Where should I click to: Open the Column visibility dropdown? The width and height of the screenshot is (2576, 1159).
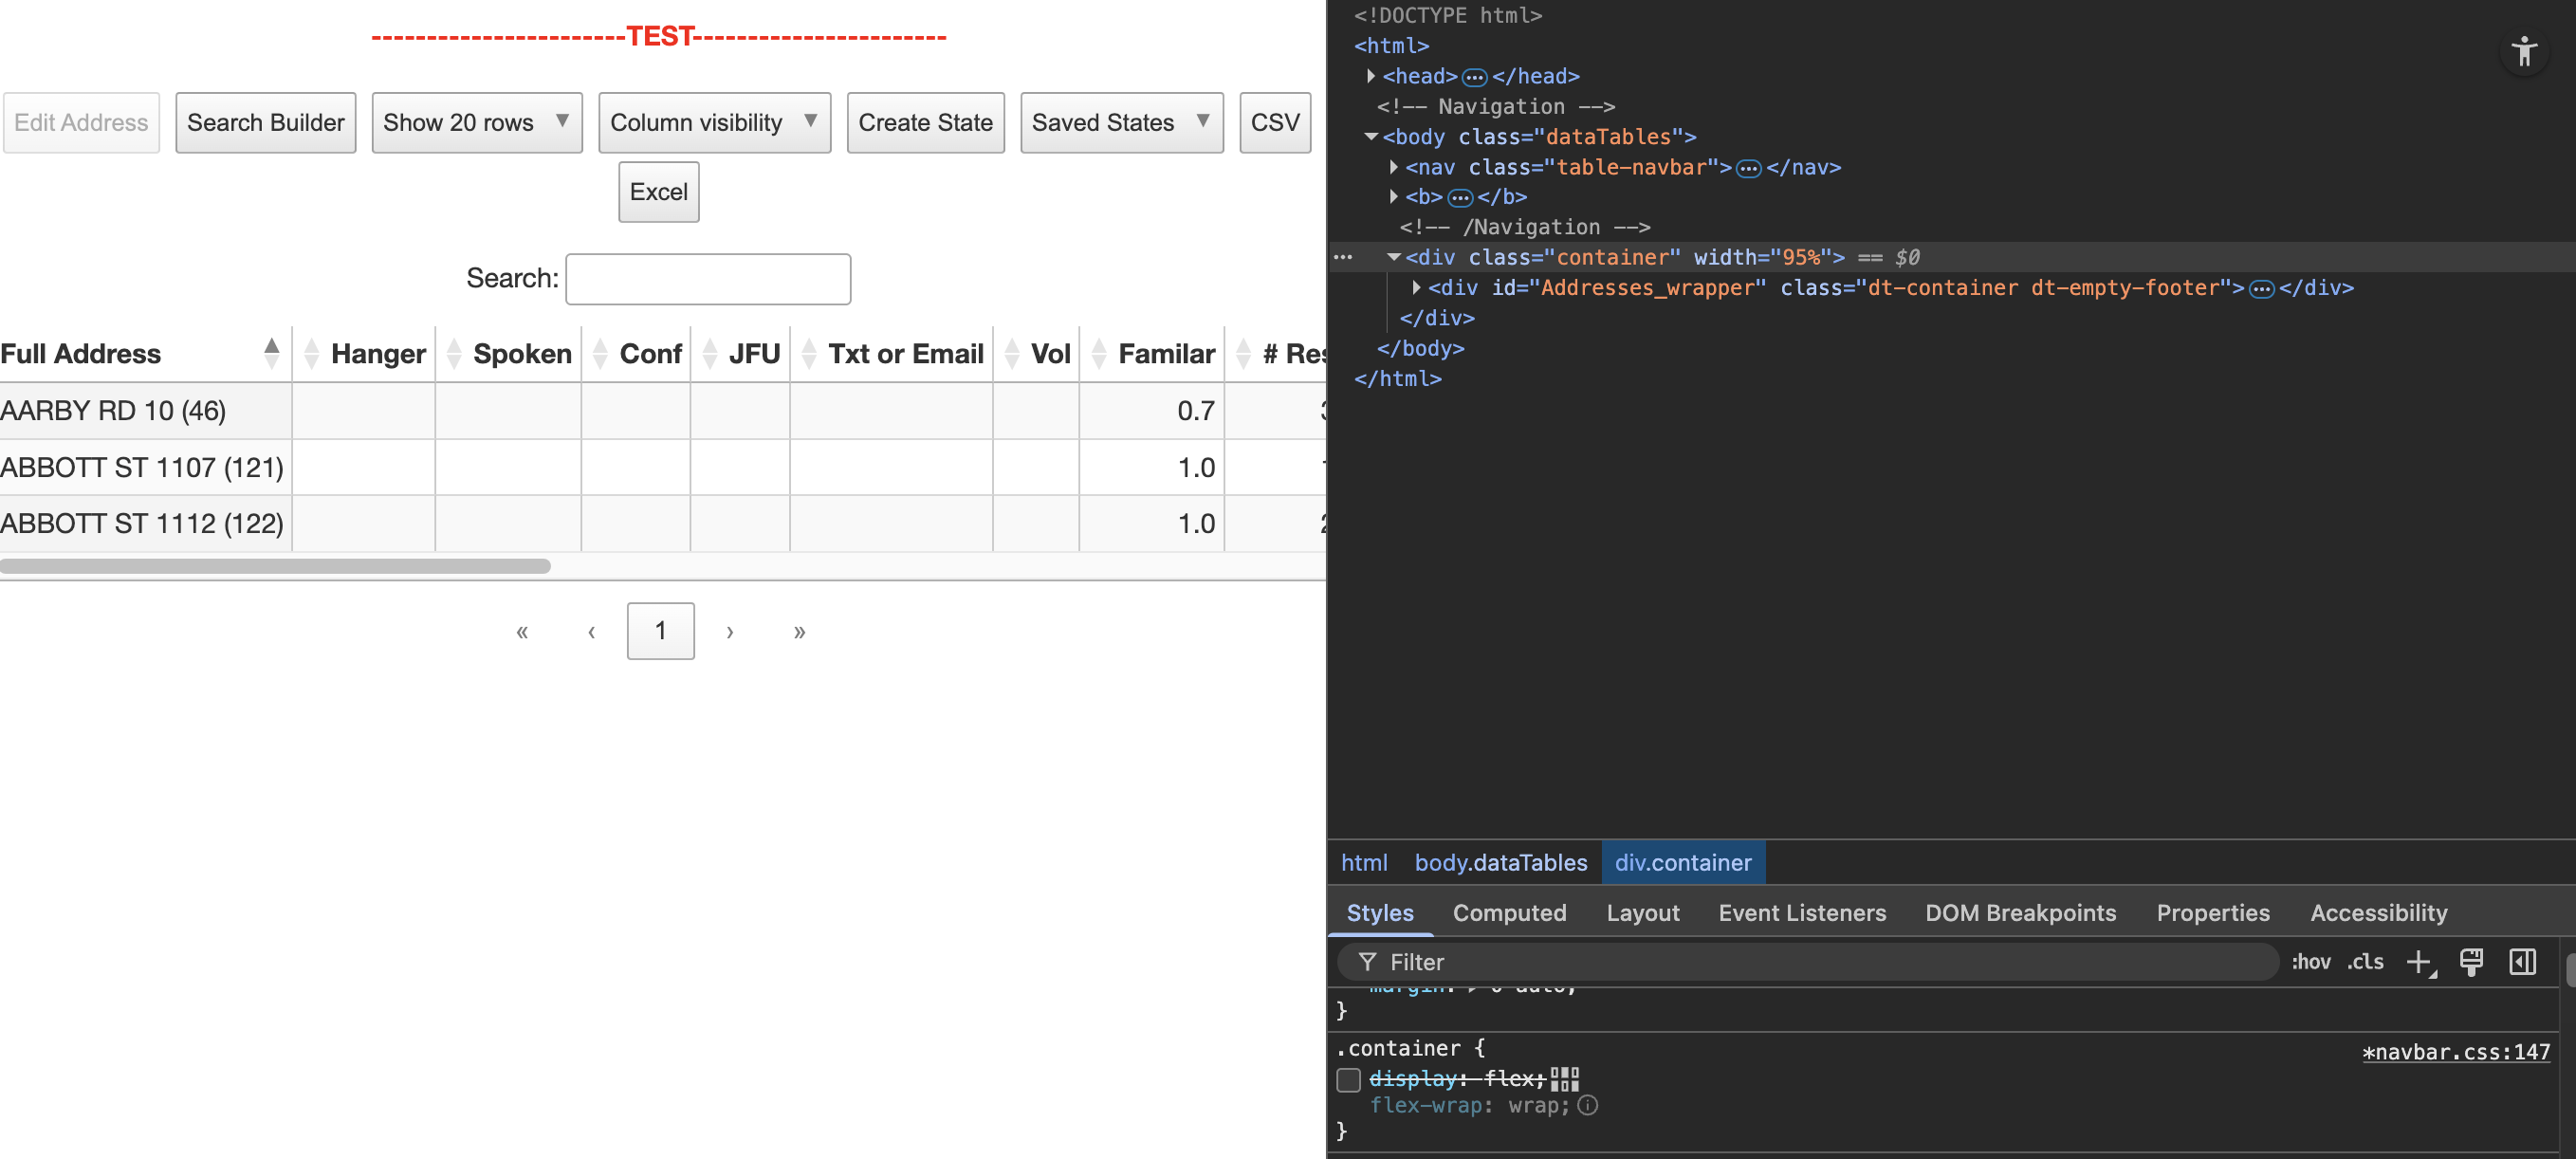pyautogui.click(x=714, y=123)
